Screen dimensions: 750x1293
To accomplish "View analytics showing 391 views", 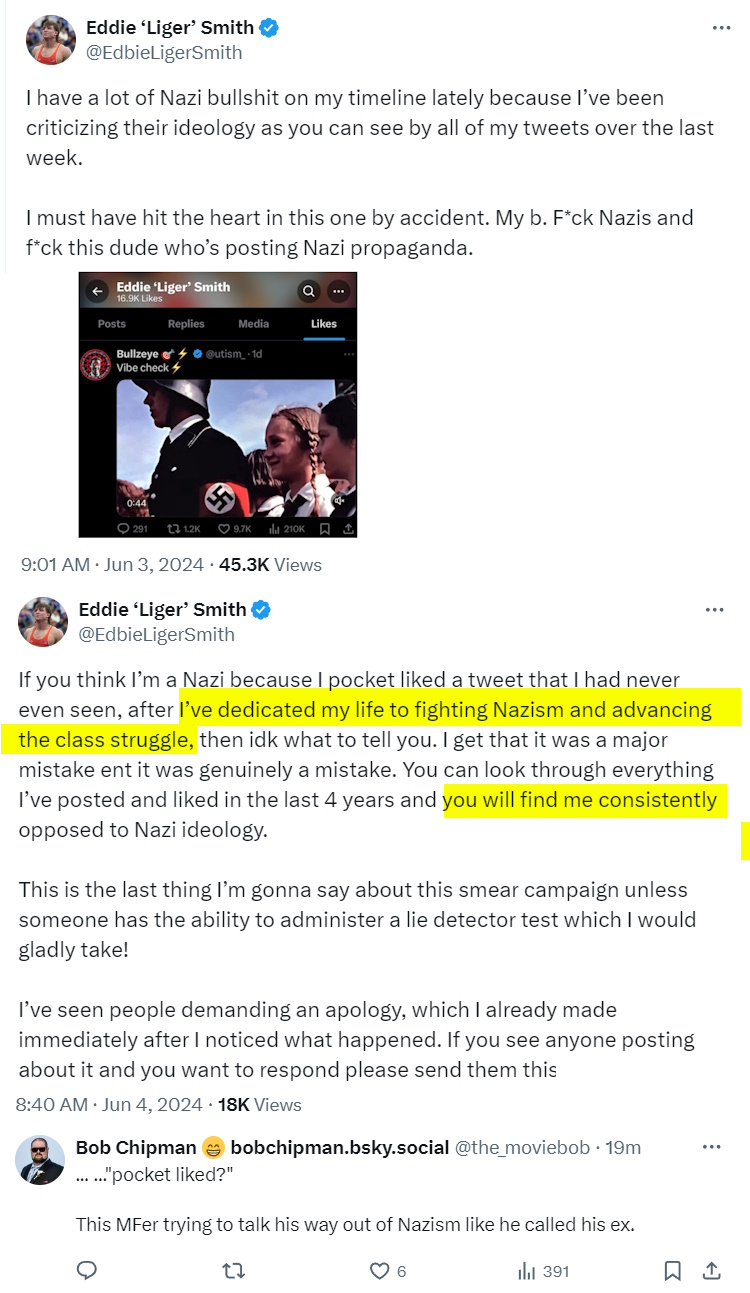I will click(x=543, y=1271).
